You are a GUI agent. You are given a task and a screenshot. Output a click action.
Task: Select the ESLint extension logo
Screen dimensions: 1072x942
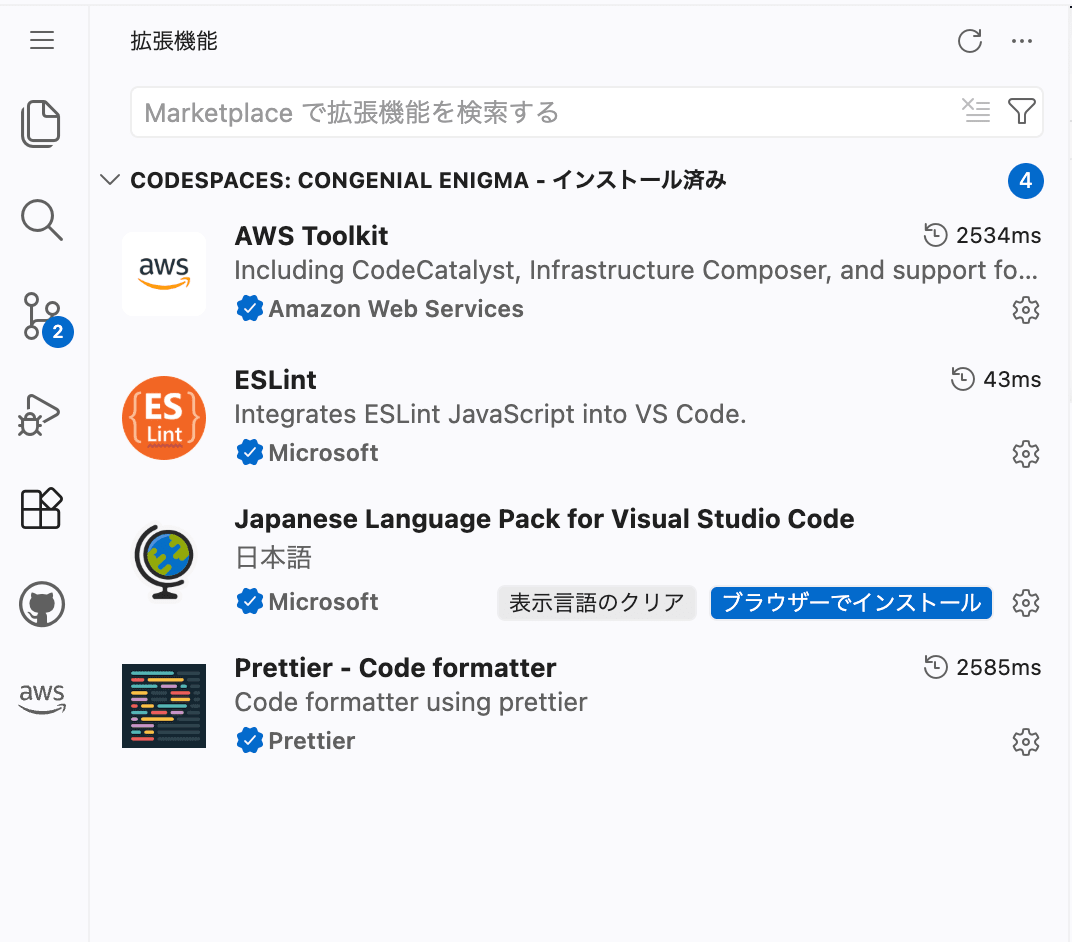pos(164,418)
